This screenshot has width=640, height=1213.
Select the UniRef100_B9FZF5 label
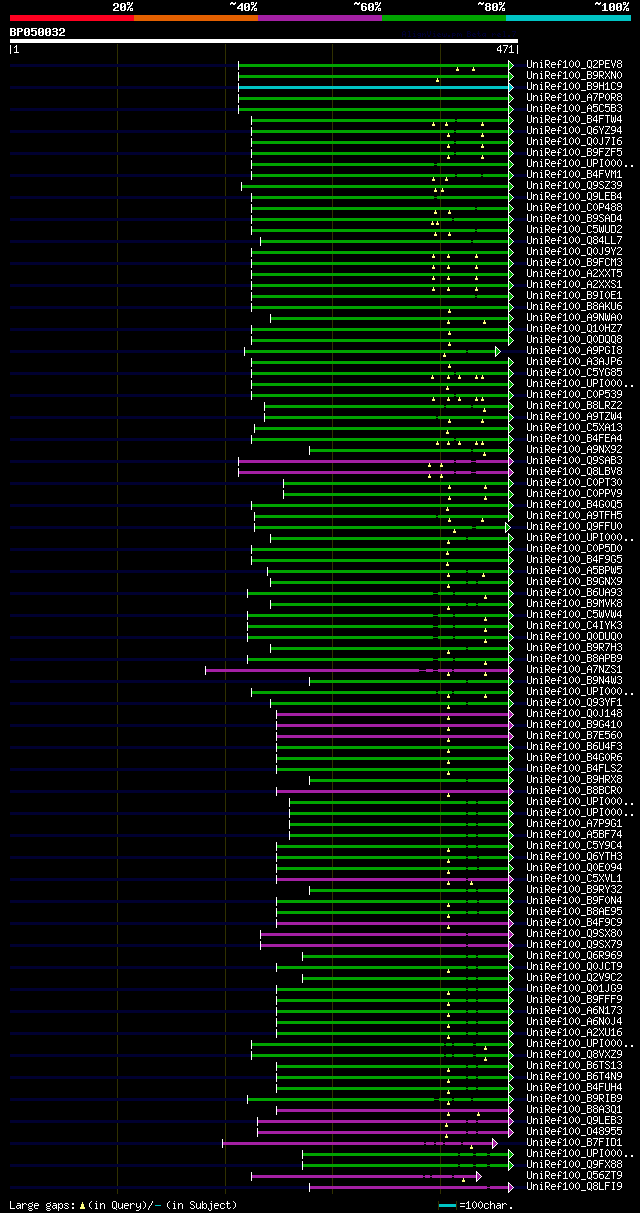(x=574, y=153)
